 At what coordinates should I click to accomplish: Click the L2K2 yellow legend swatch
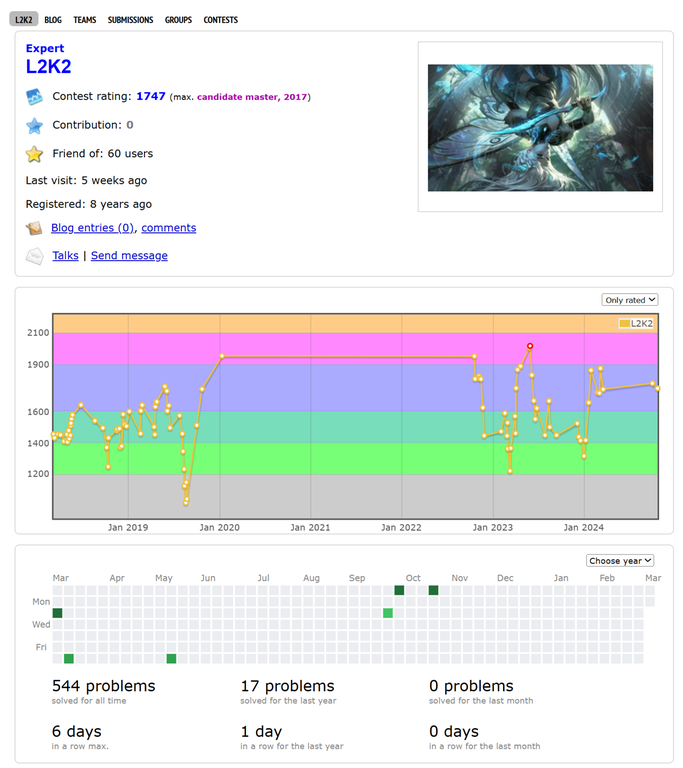pos(625,324)
